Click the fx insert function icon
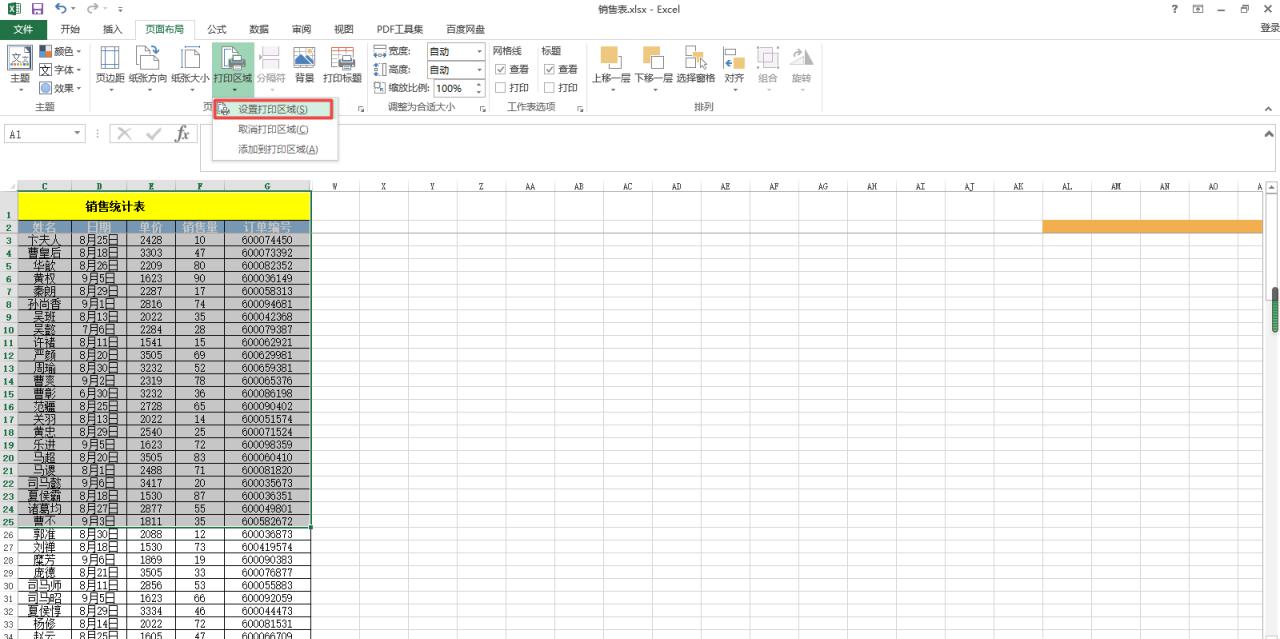The image size is (1280, 639). [x=182, y=134]
